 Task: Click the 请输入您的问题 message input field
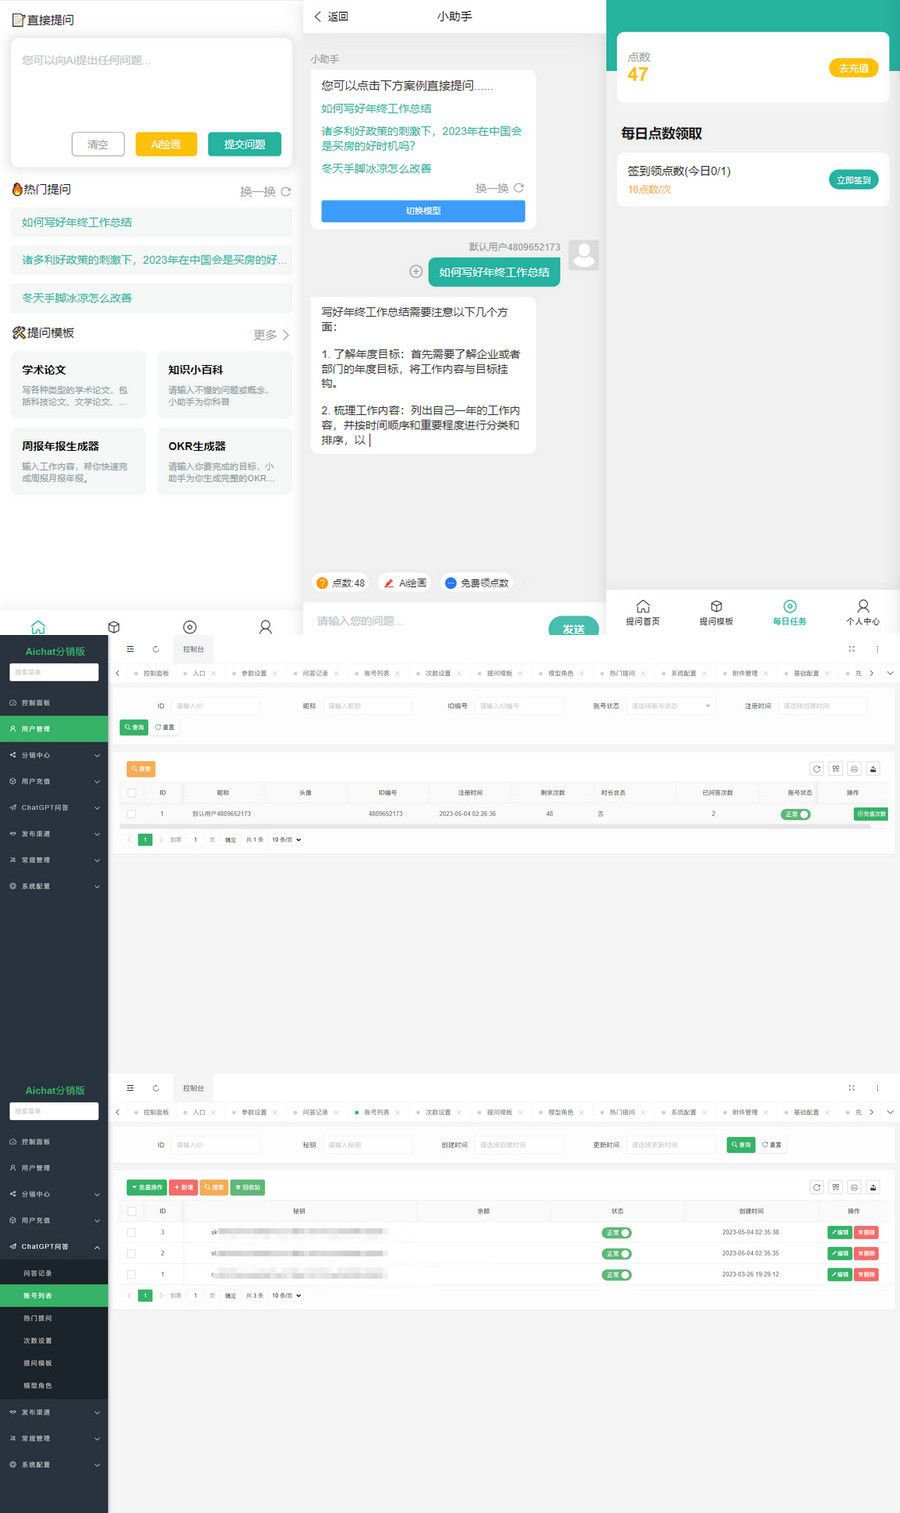point(400,622)
